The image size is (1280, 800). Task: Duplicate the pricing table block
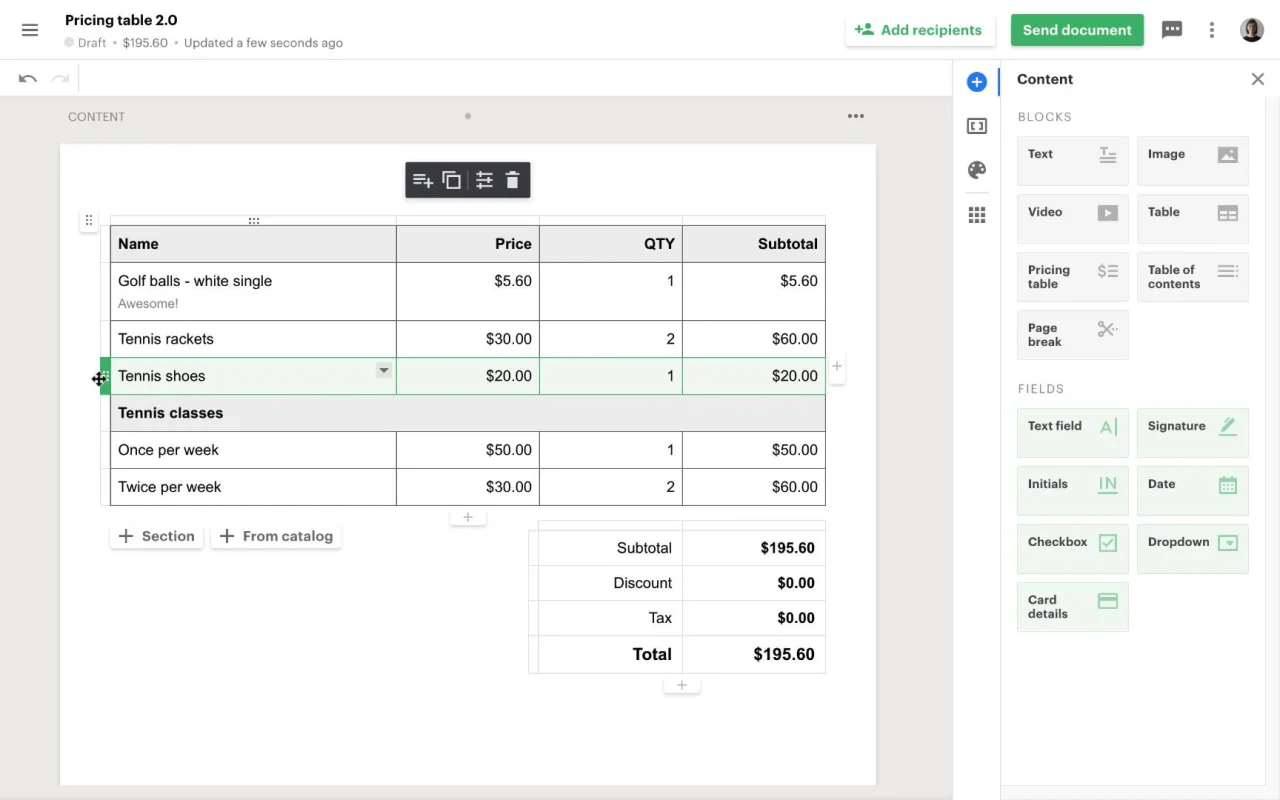(x=452, y=181)
